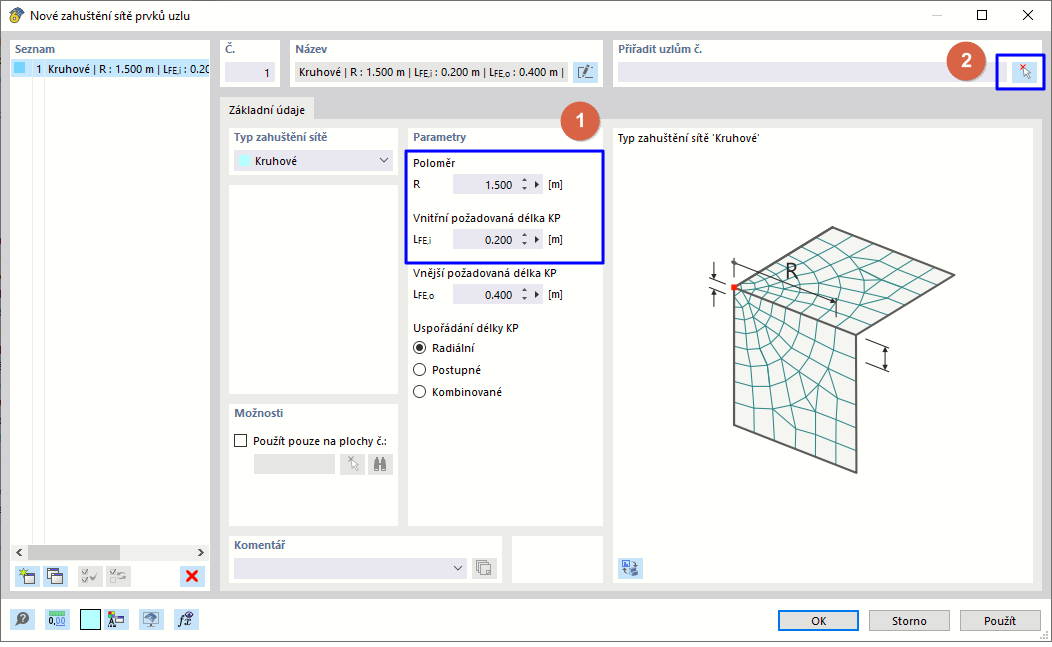Click the copy list item icon

[x=55, y=576]
